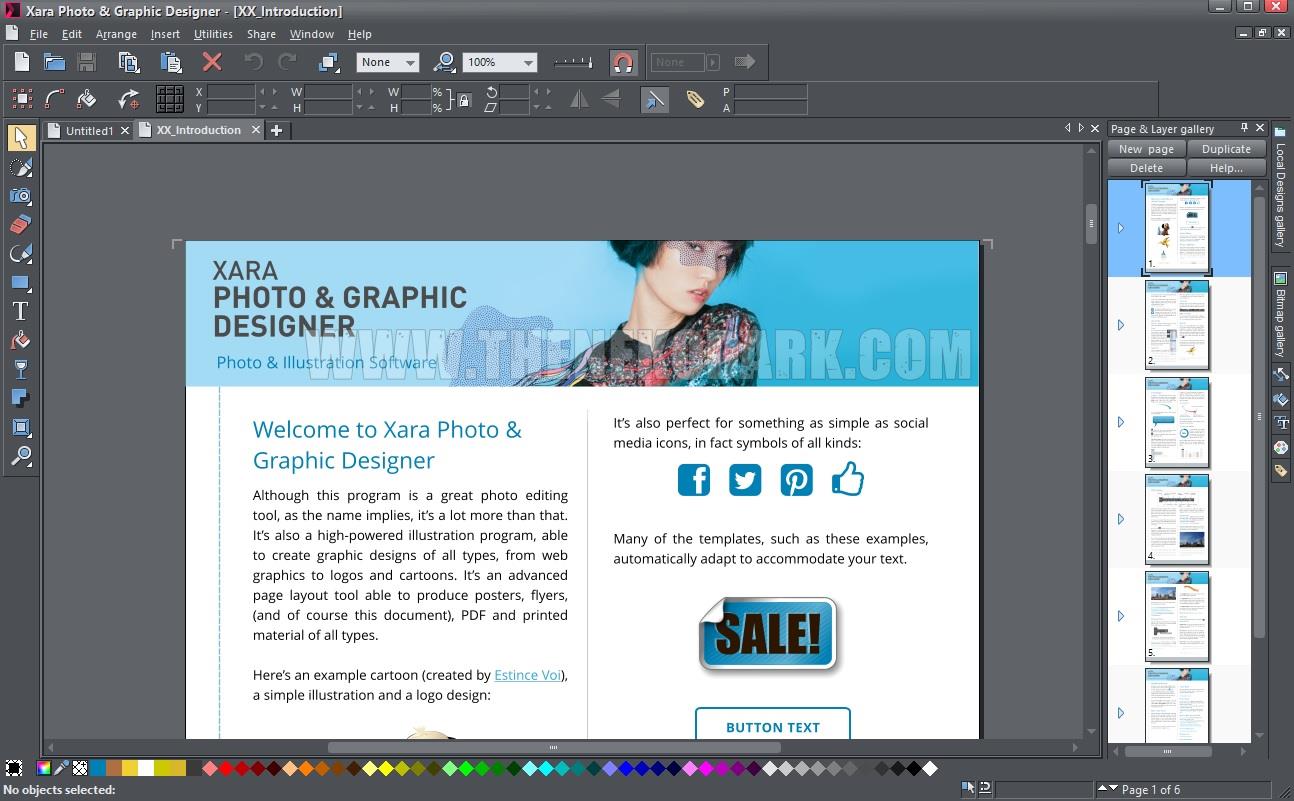The height and width of the screenshot is (801, 1294).
Task: Click the X position input field
Action: click(231, 91)
